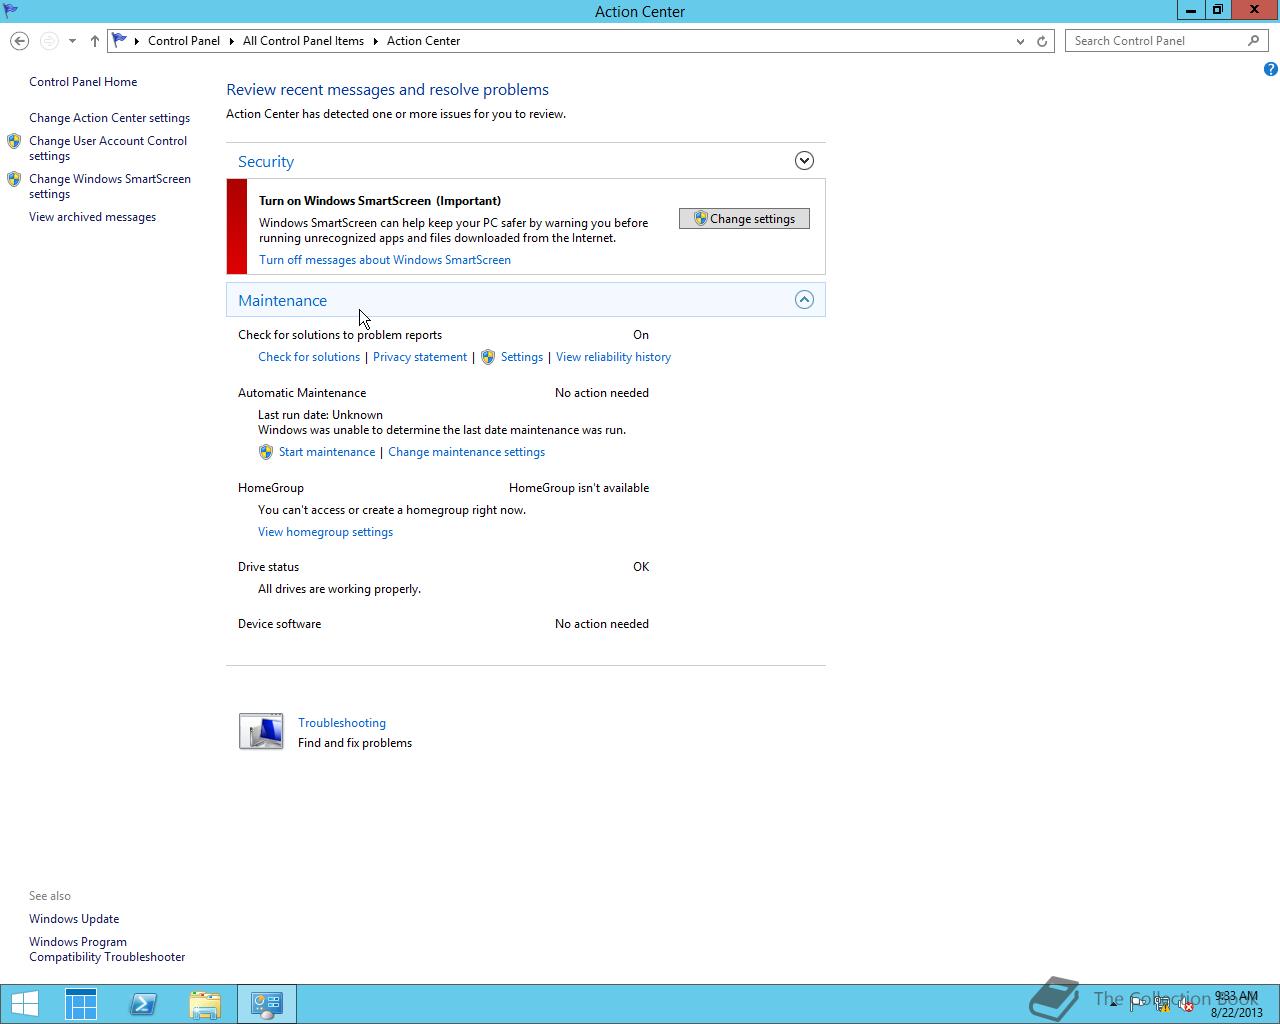Open View homegroup settings
This screenshot has height=1024, width=1280.
coord(325,532)
